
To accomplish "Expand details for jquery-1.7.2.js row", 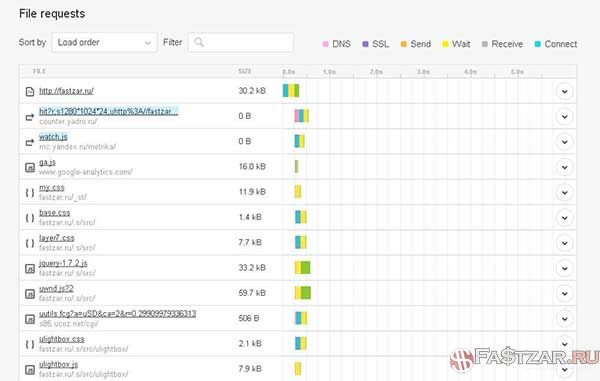I will pos(564,268).
